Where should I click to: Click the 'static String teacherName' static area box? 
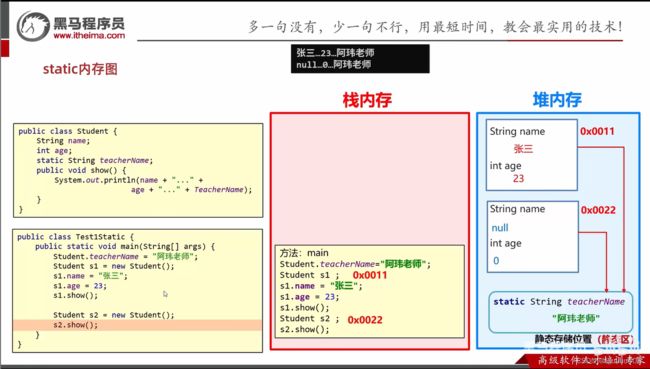pyautogui.click(x=560, y=312)
